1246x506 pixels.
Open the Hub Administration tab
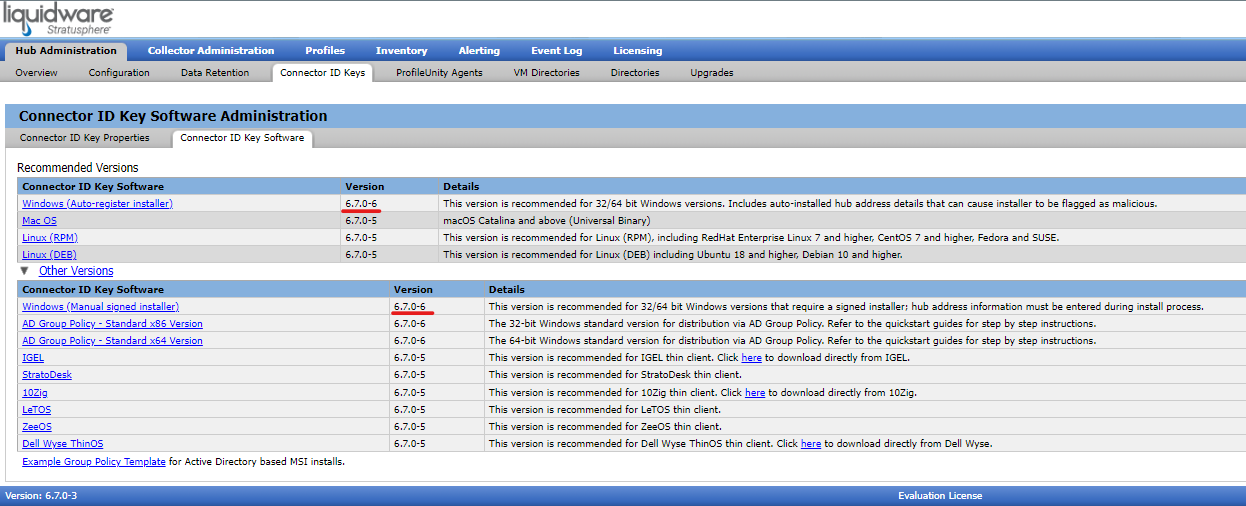(66, 51)
